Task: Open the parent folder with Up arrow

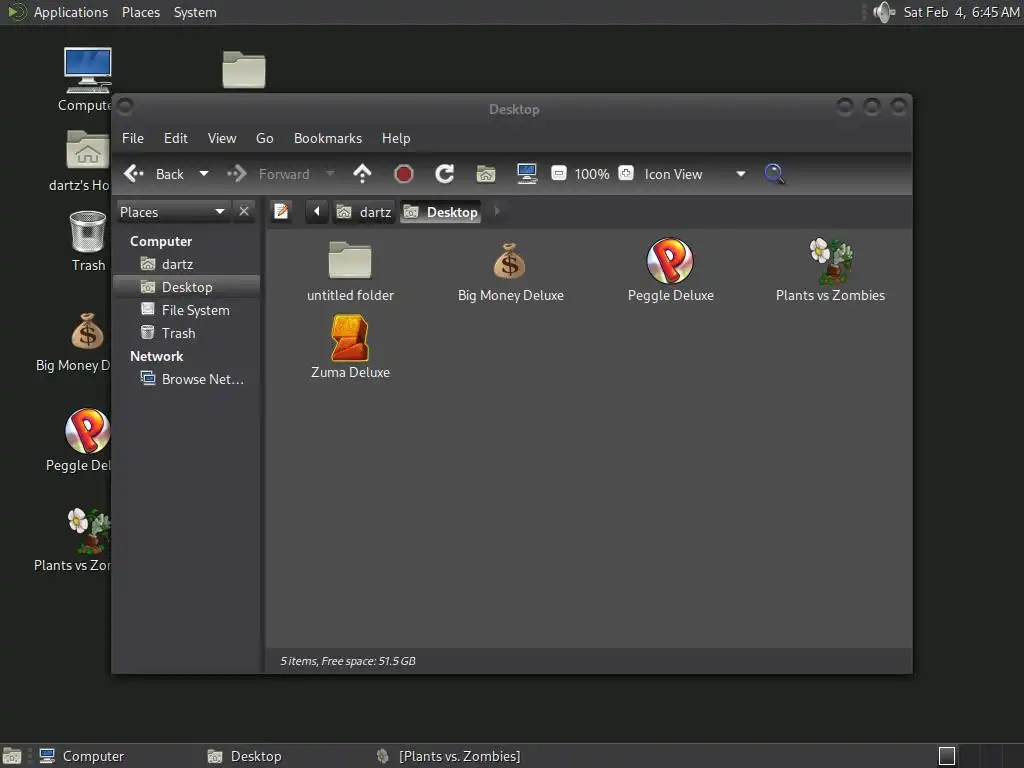Action: coord(362,174)
